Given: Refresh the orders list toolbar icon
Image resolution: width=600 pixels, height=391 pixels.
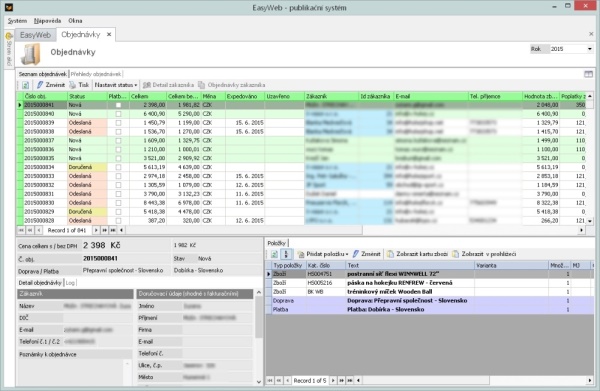Looking at the screenshot, I should coord(25,85).
